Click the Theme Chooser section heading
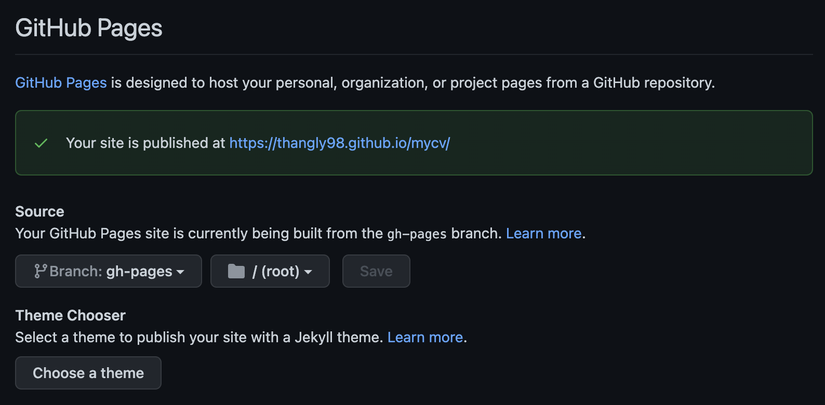 tap(70, 316)
